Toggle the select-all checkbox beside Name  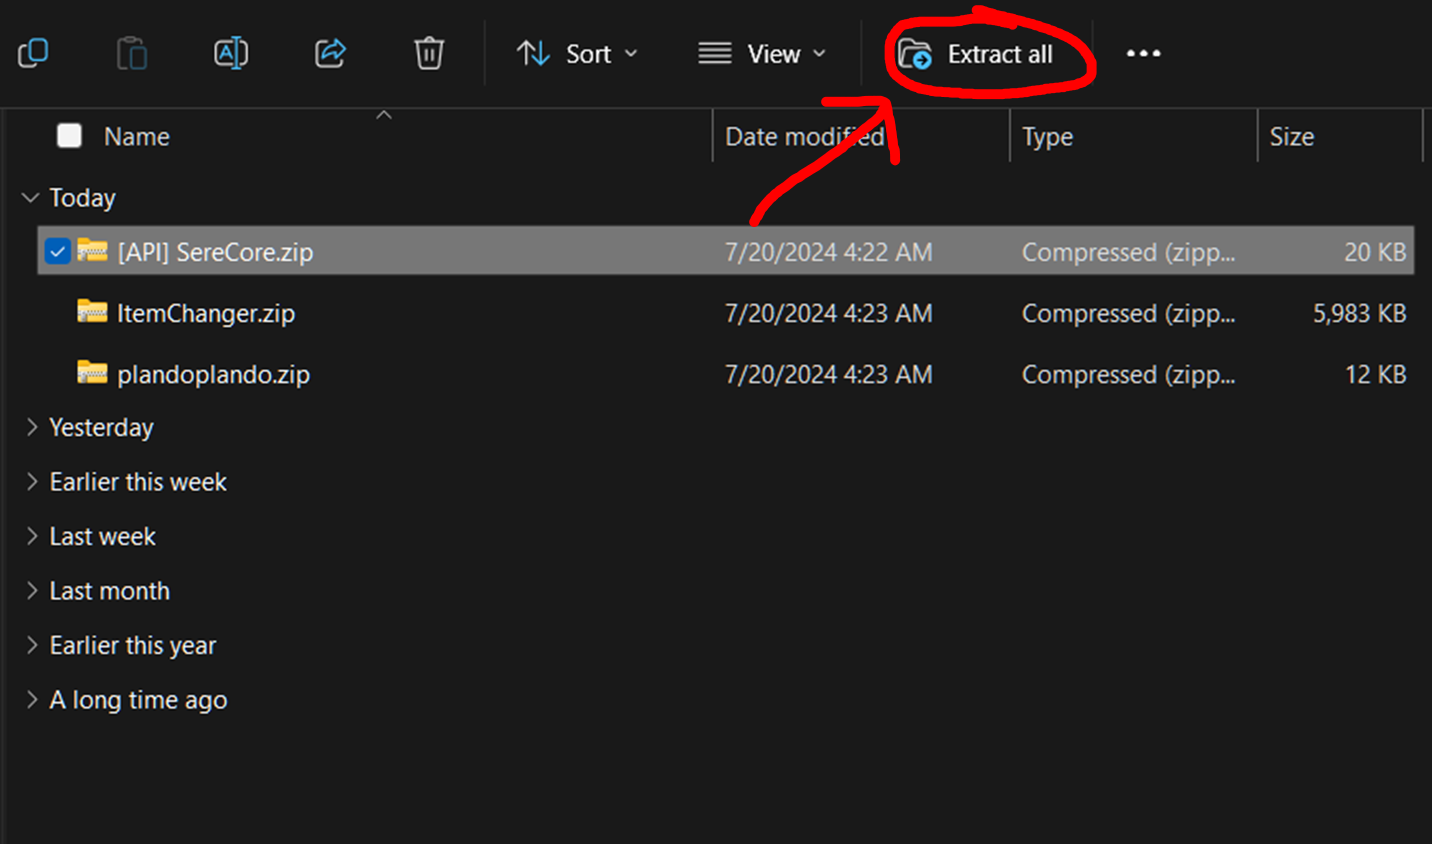pos(69,135)
